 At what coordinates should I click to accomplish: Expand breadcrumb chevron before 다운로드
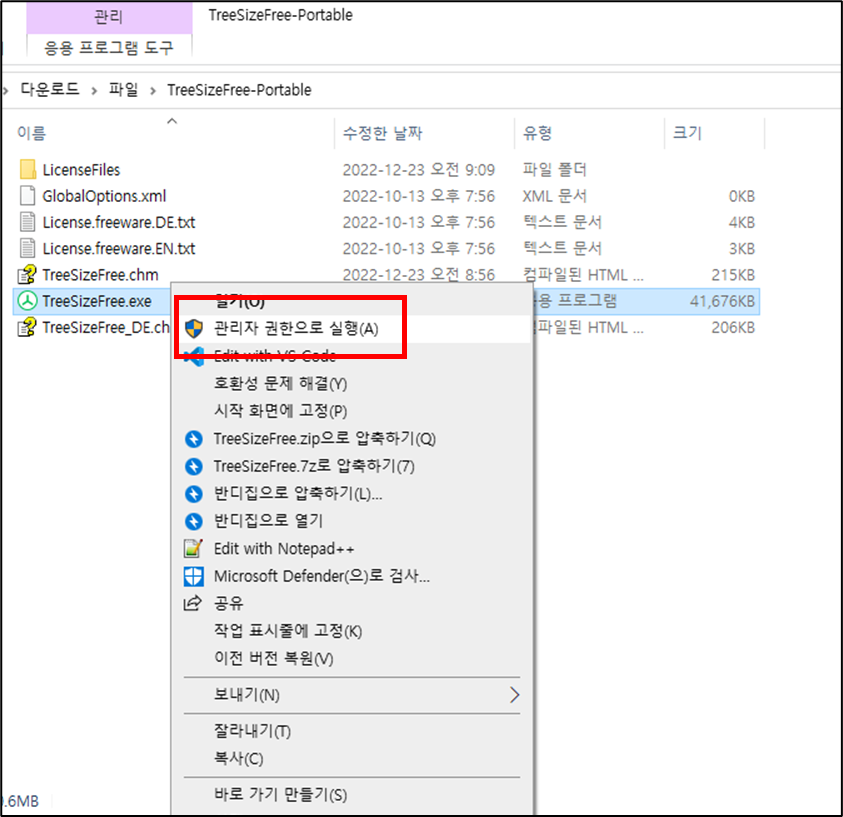[x=5, y=91]
